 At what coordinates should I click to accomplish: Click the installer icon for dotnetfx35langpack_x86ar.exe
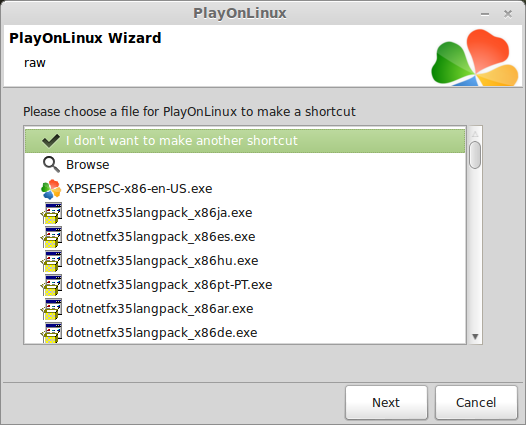pos(51,309)
